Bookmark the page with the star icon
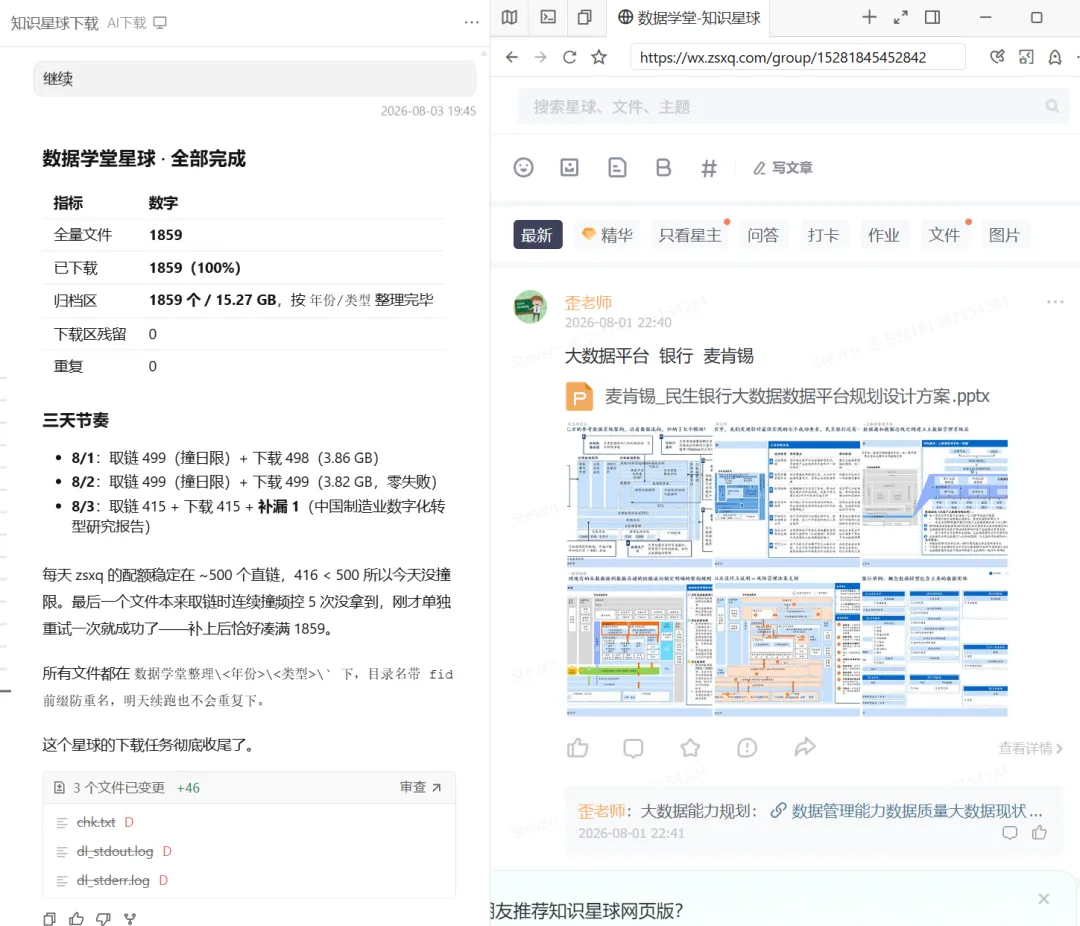Screen dimensions: 1080x926 [599, 57]
